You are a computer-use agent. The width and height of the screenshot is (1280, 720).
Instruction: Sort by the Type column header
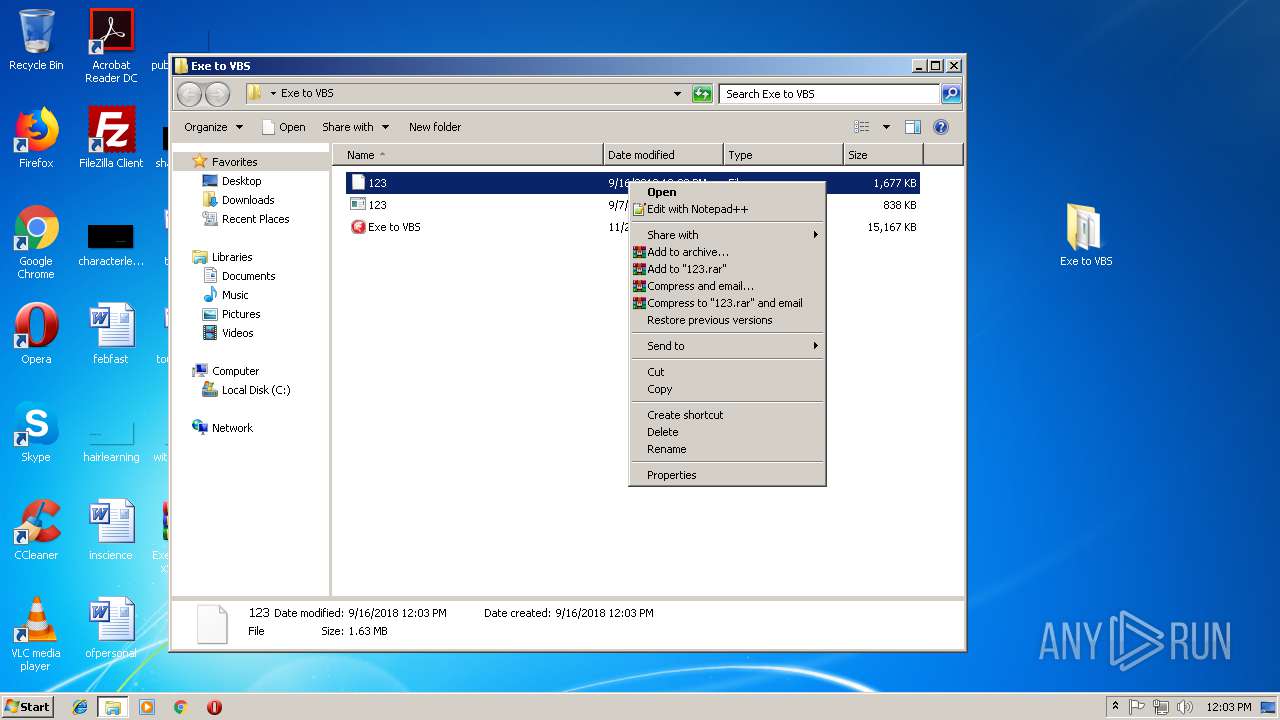tap(783, 155)
